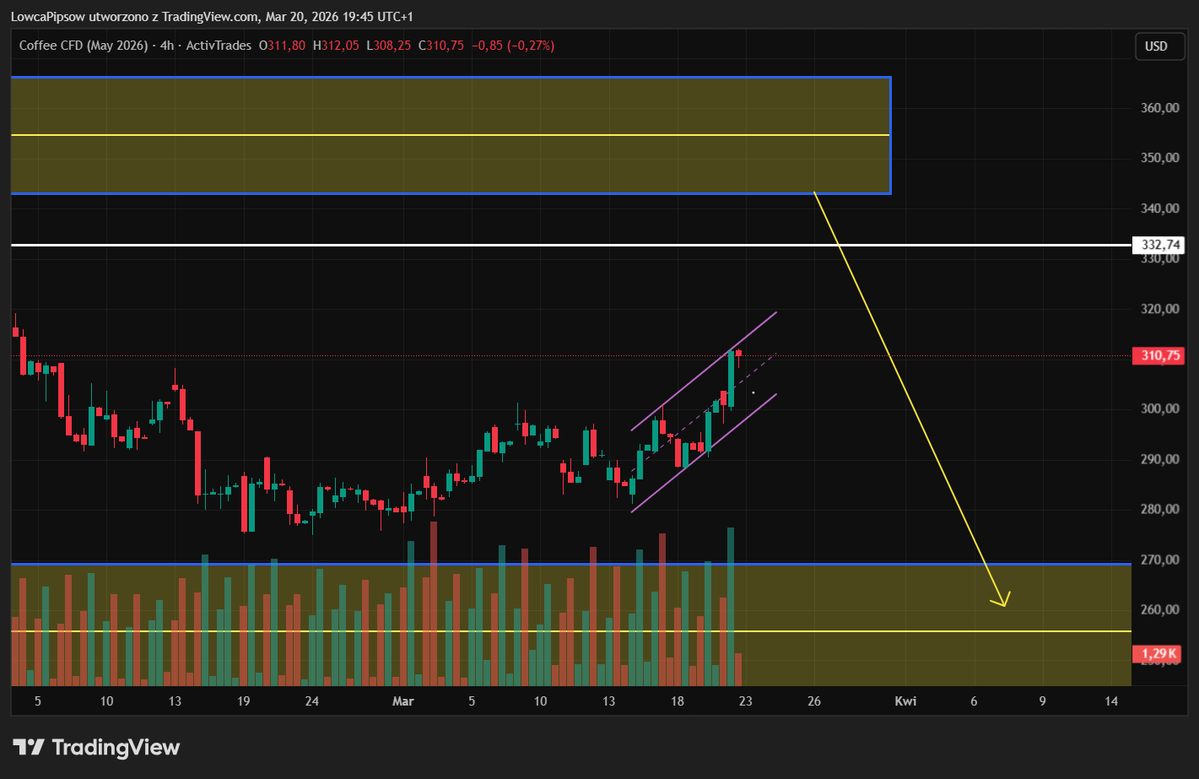The height and width of the screenshot is (779, 1199).
Task: Click the close value C310,75 in legend
Action: pos(441,45)
